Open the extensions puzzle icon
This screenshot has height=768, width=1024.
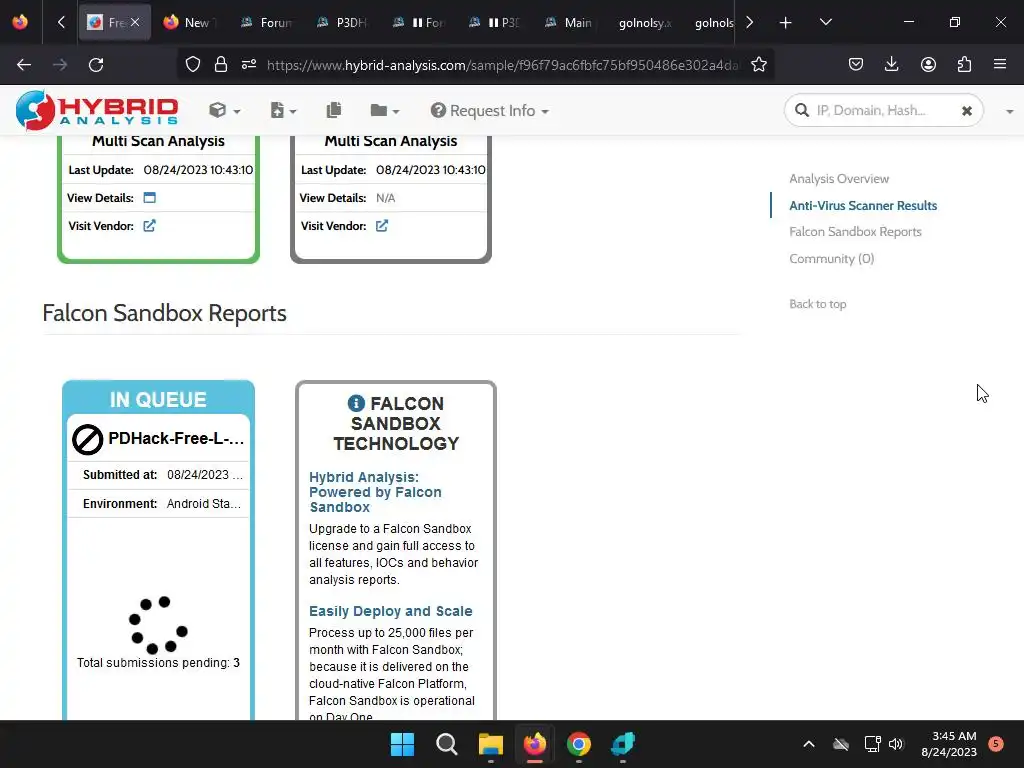click(x=964, y=65)
